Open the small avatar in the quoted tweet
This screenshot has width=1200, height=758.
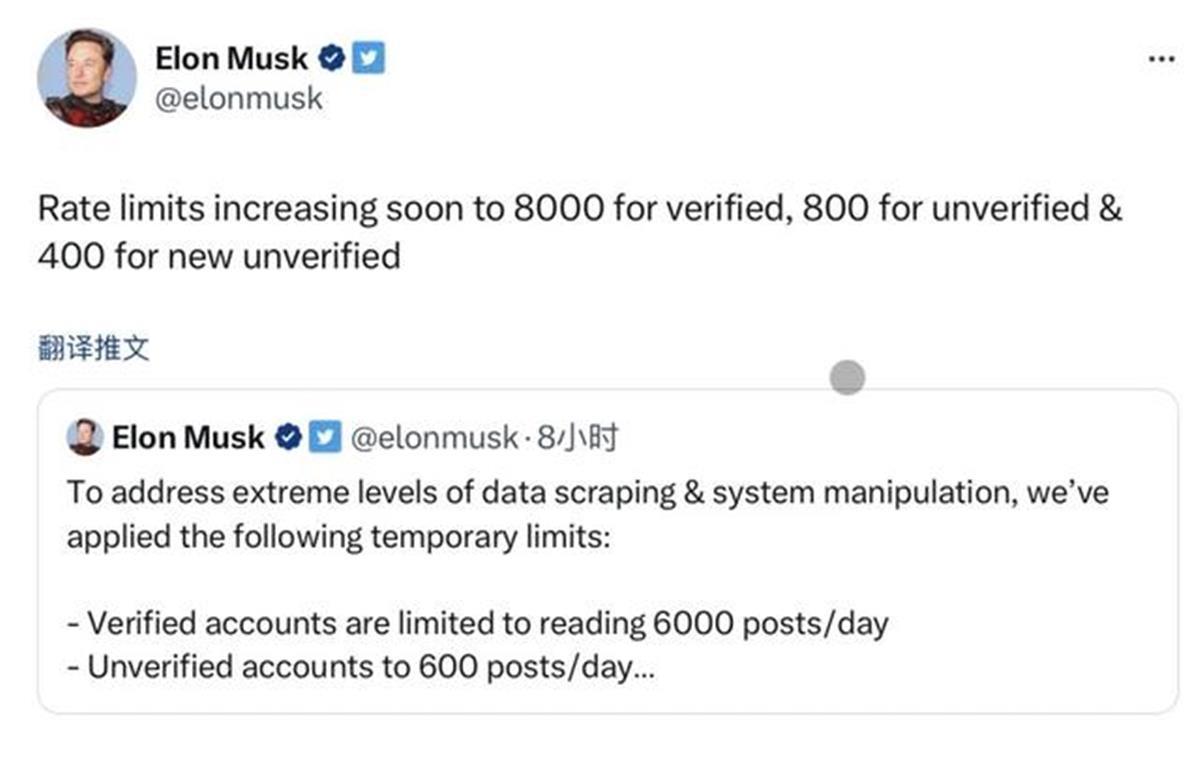click(x=84, y=437)
